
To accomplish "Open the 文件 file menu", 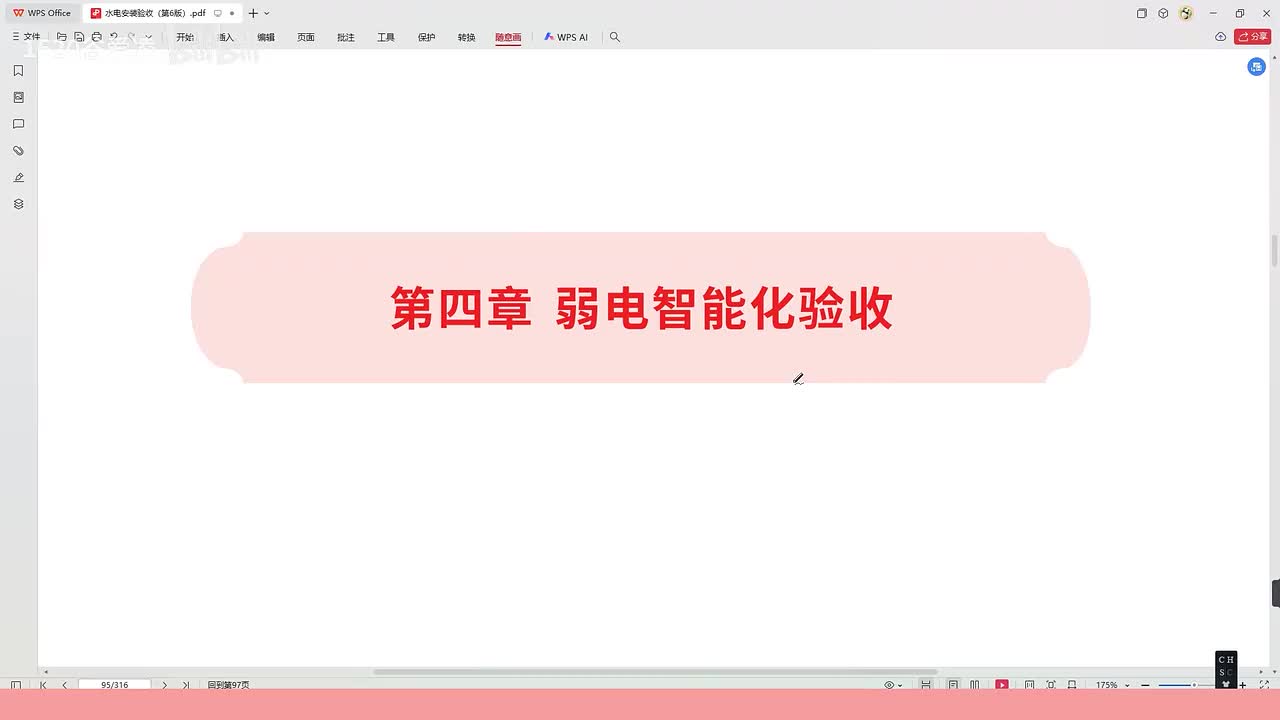I will tap(26, 37).
